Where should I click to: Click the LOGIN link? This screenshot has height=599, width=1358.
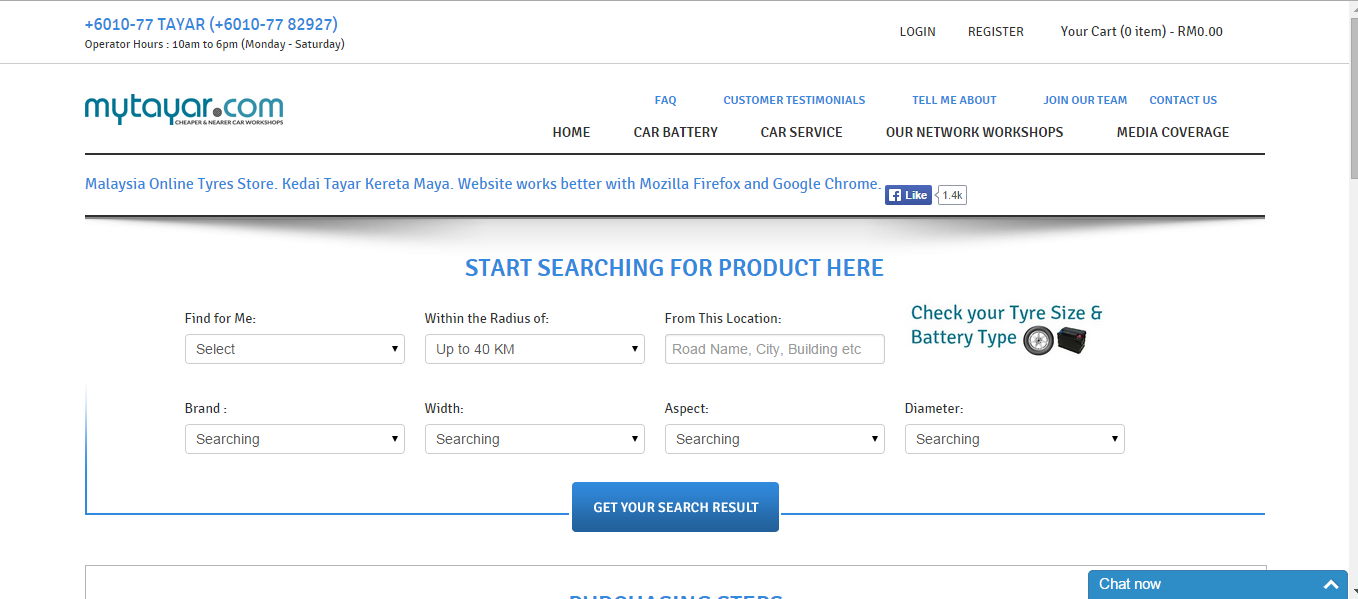(x=917, y=32)
